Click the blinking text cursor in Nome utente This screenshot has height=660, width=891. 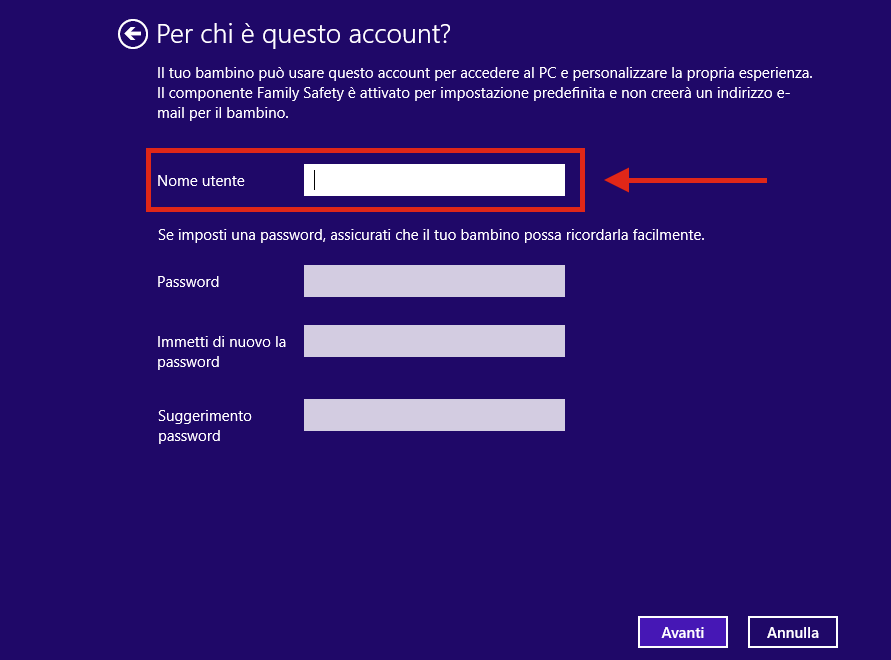pos(314,180)
